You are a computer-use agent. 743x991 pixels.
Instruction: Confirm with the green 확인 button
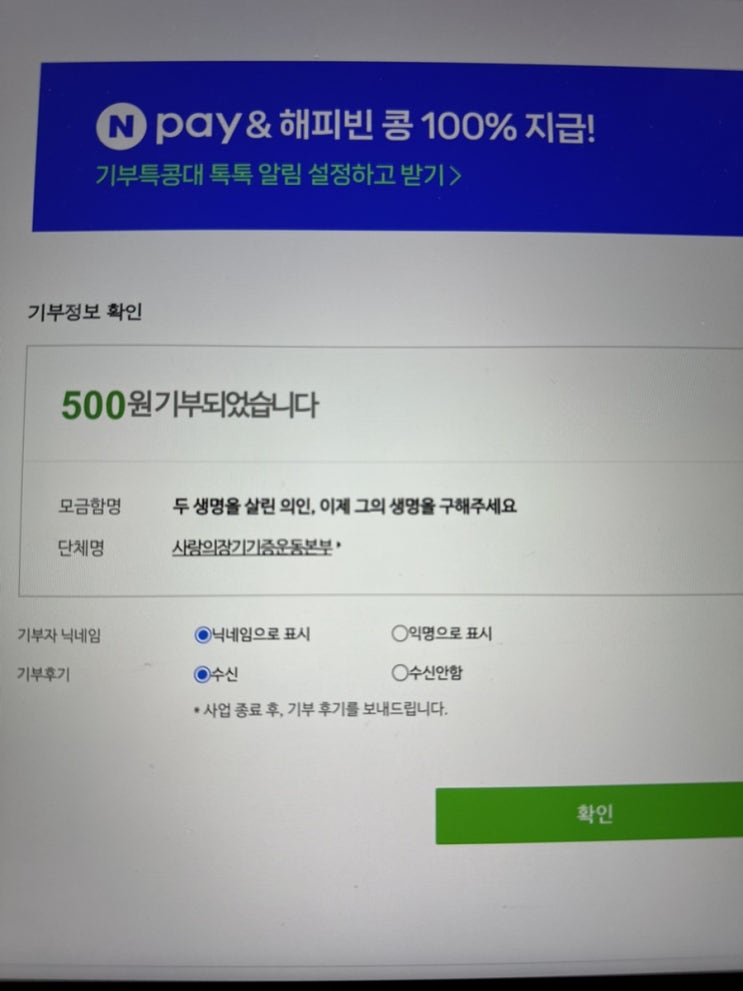(x=589, y=813)
